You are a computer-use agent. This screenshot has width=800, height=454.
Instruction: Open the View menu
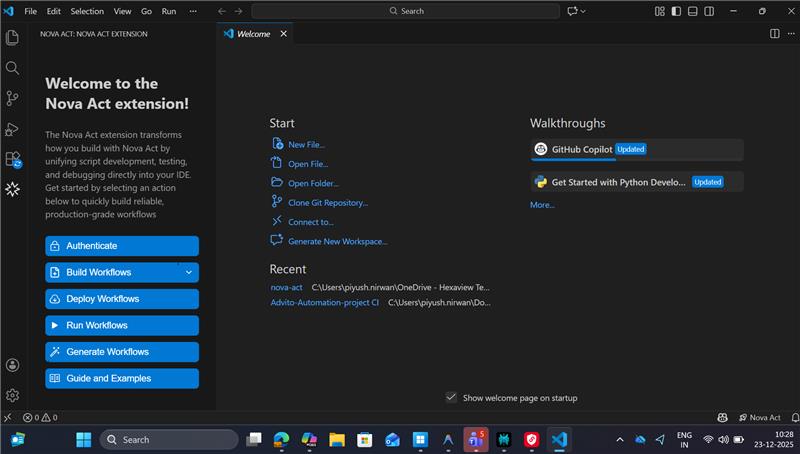click(x=122, y=11)
